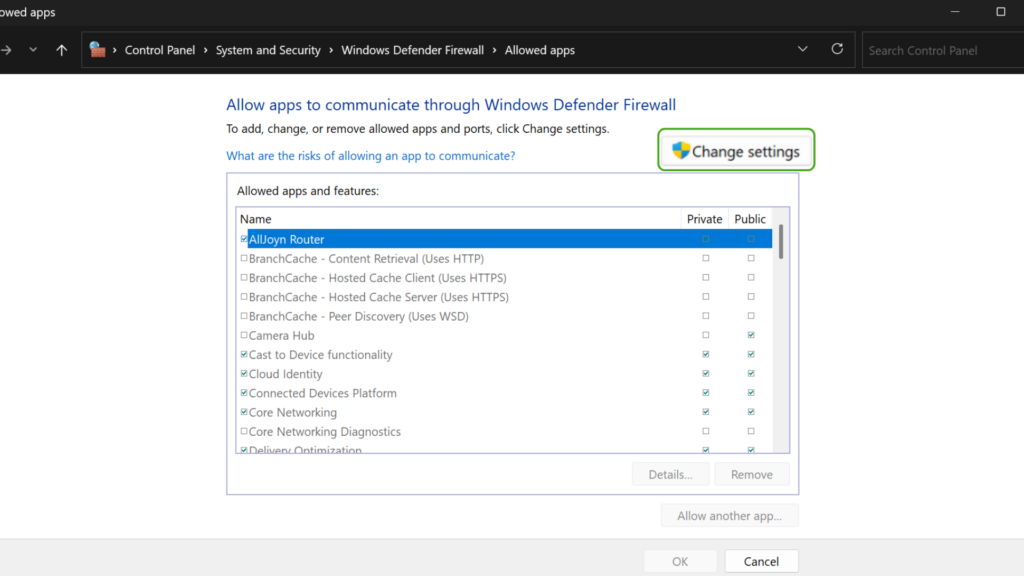The image size is (1024, 576).
Task: Click Allow another app... button
Action: (729, 515)
